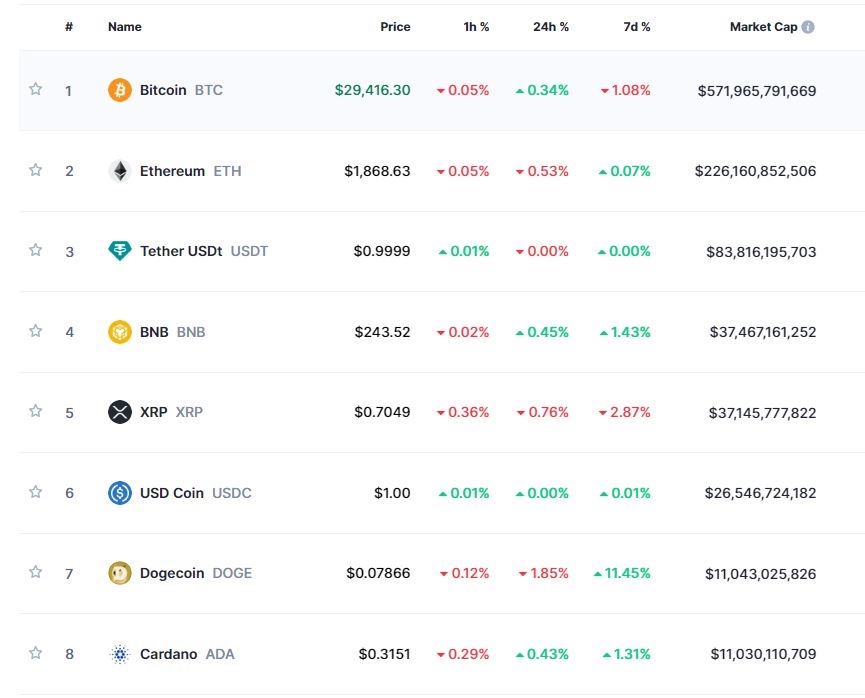This screenshot has width=865, height=698.
Task: Click the USD Coin logo icon
Action: (x=119, y=493)
